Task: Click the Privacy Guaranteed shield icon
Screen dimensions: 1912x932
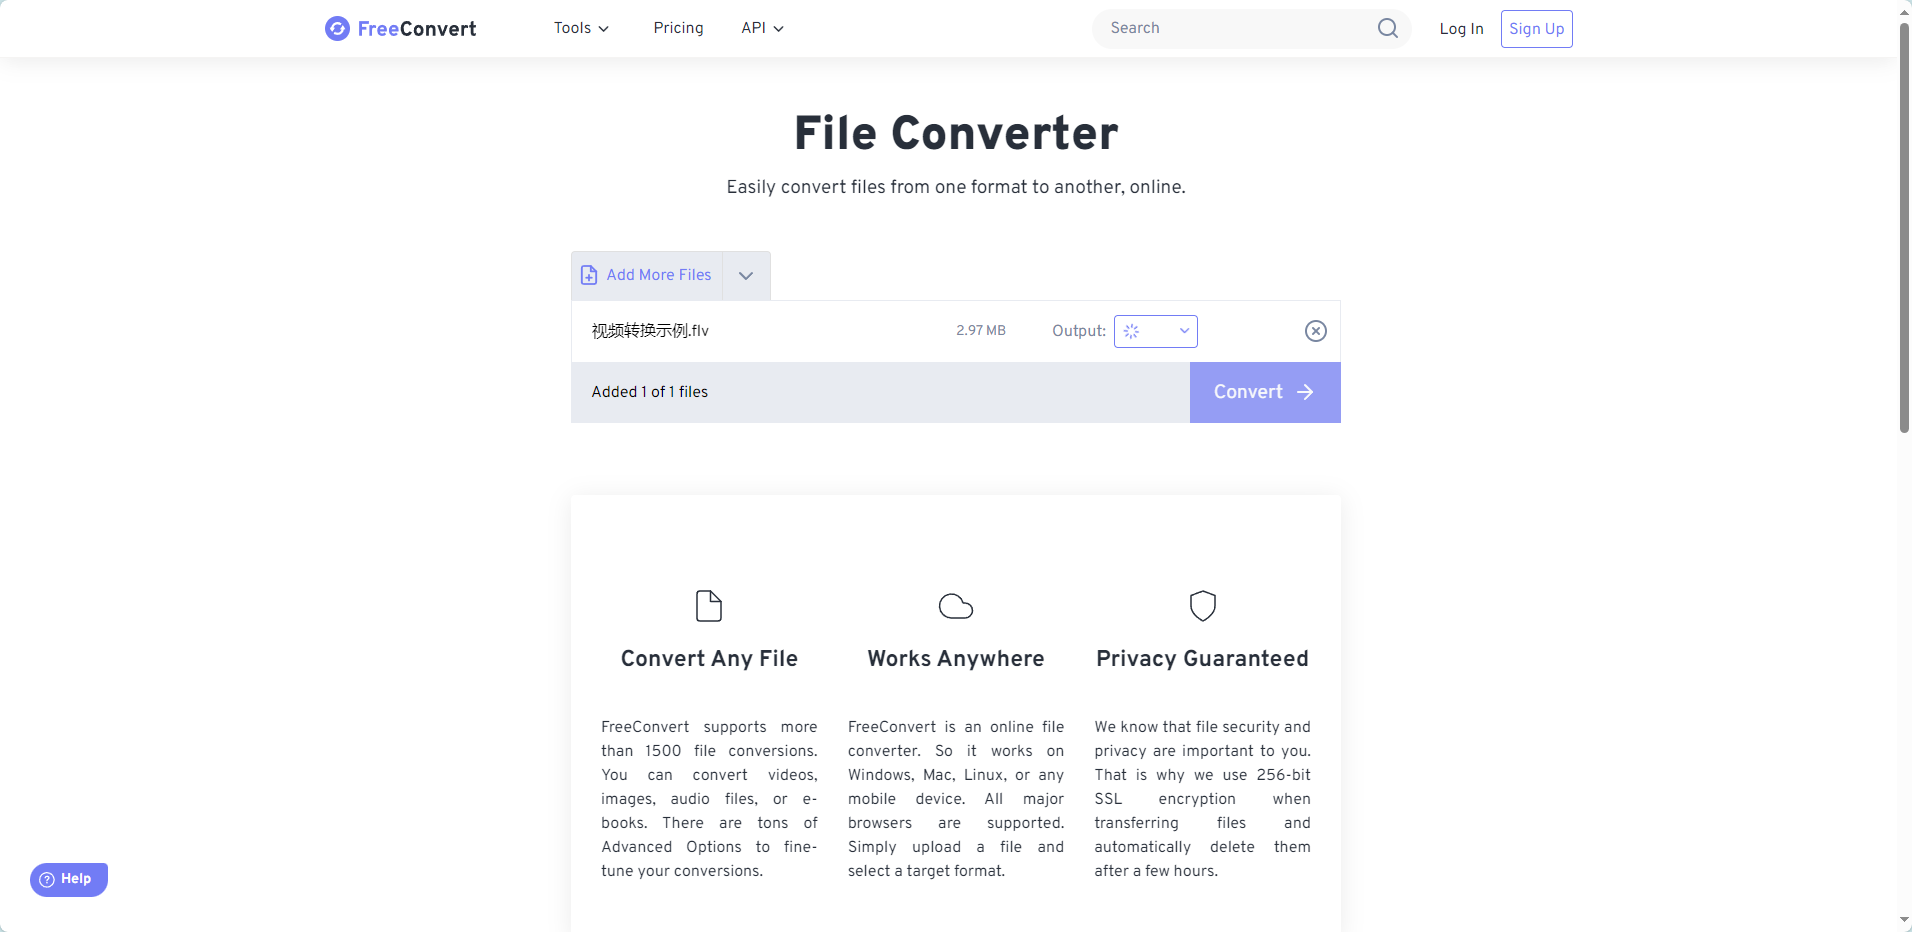Action: click(x=1202, y=606)
